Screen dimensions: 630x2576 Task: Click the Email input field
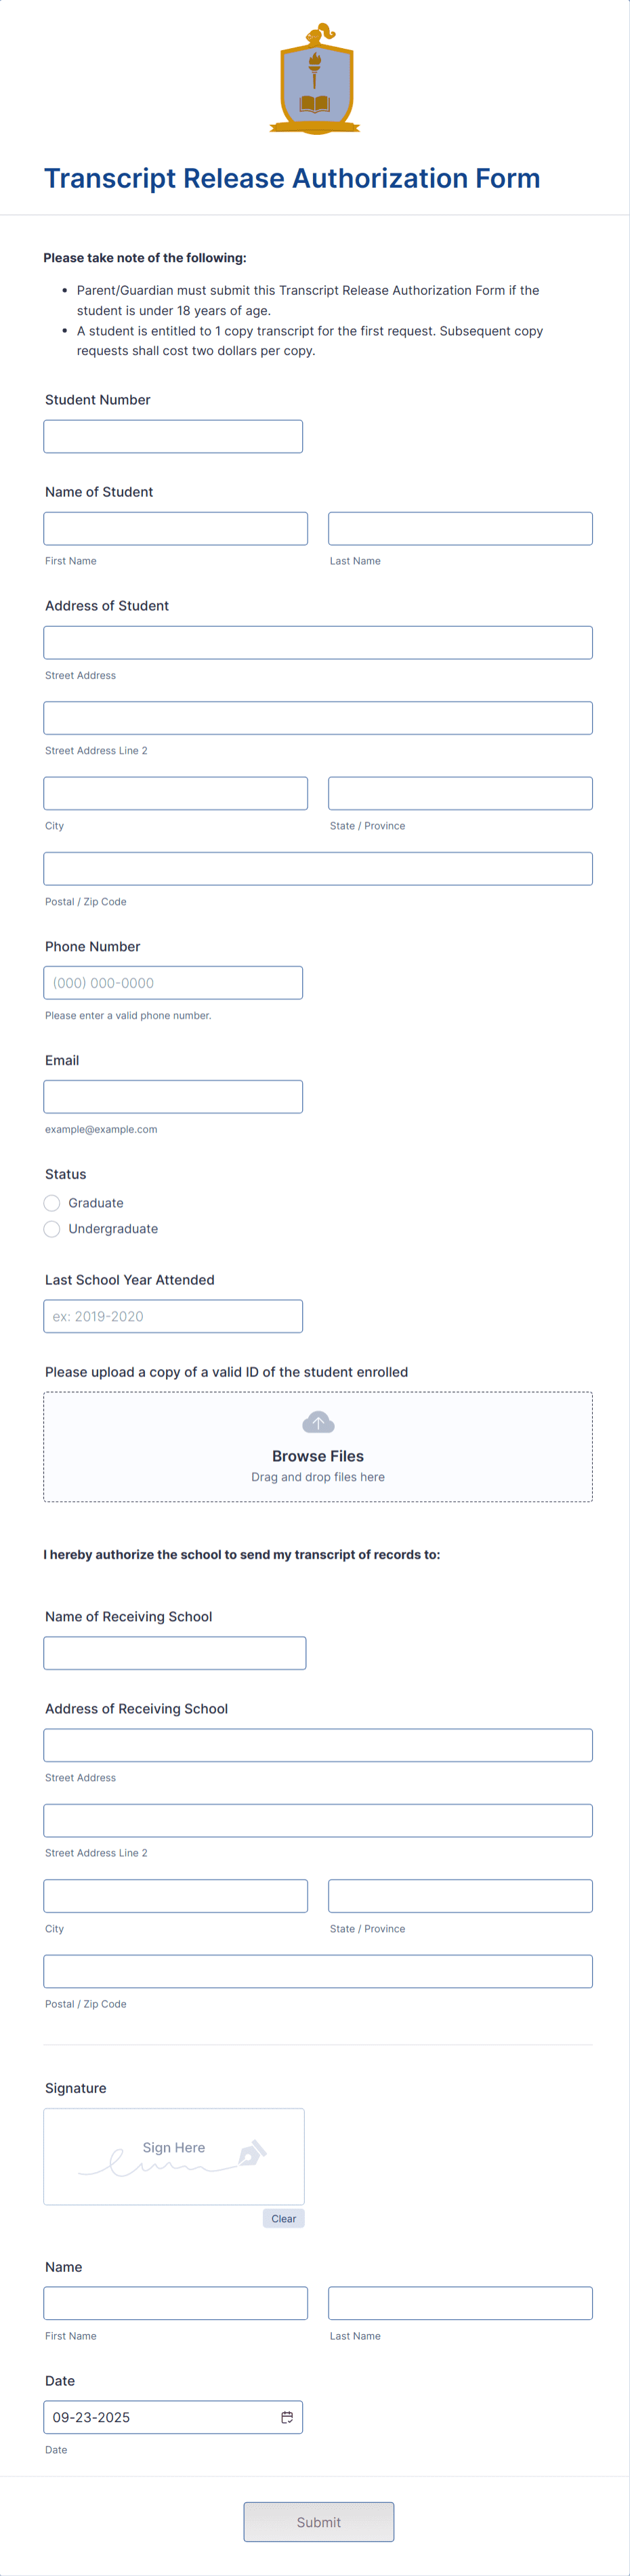click(x=173, y=1096)
